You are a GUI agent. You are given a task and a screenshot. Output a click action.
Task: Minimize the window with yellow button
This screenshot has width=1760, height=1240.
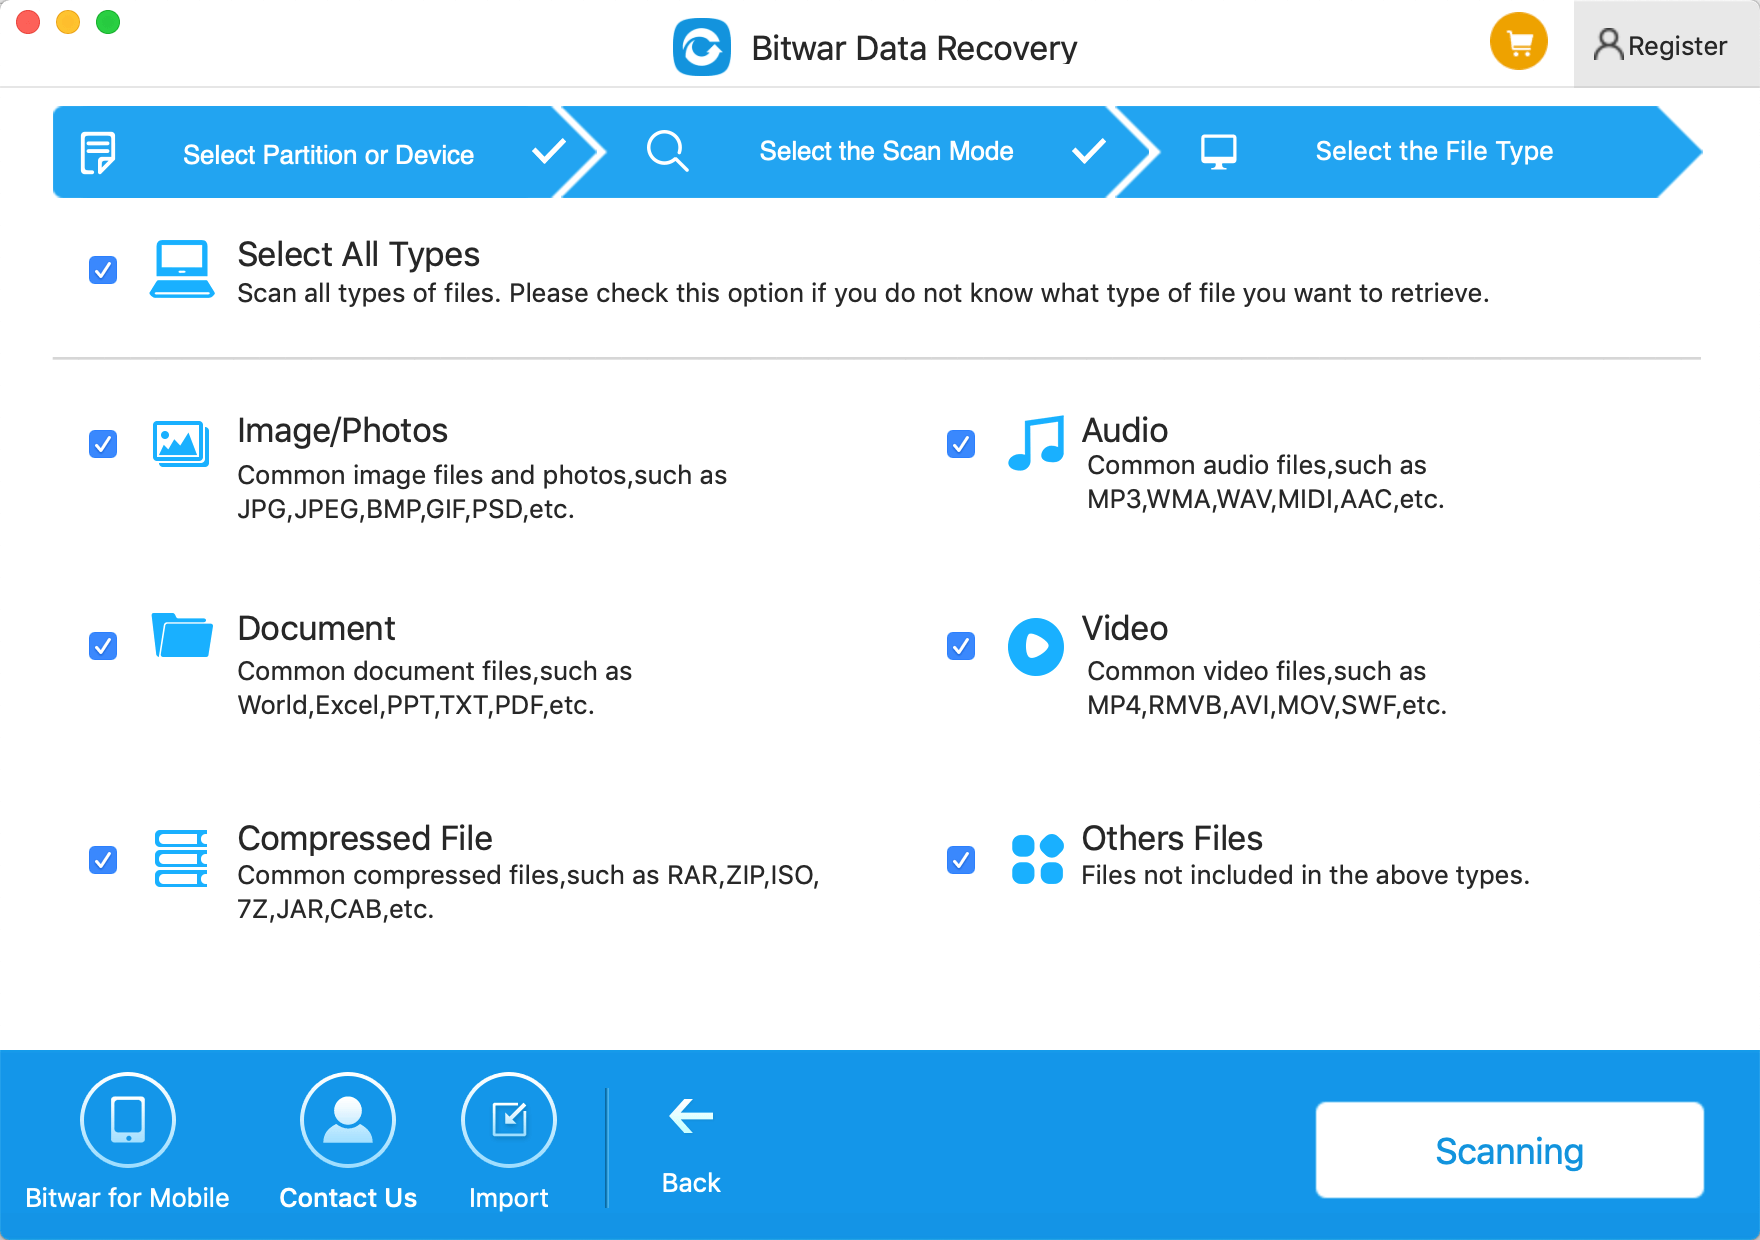click(x=68, y=21)
